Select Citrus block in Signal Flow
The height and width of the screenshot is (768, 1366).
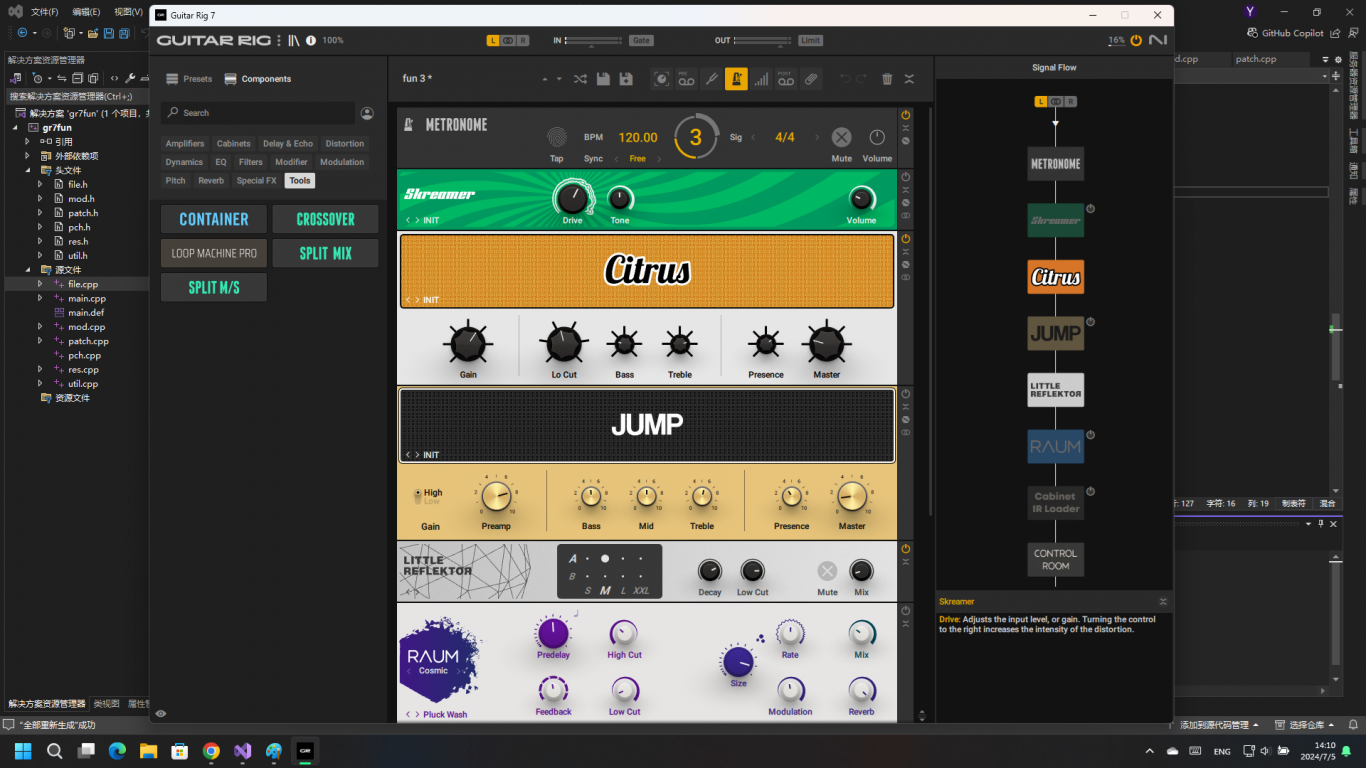(1055, 277)
